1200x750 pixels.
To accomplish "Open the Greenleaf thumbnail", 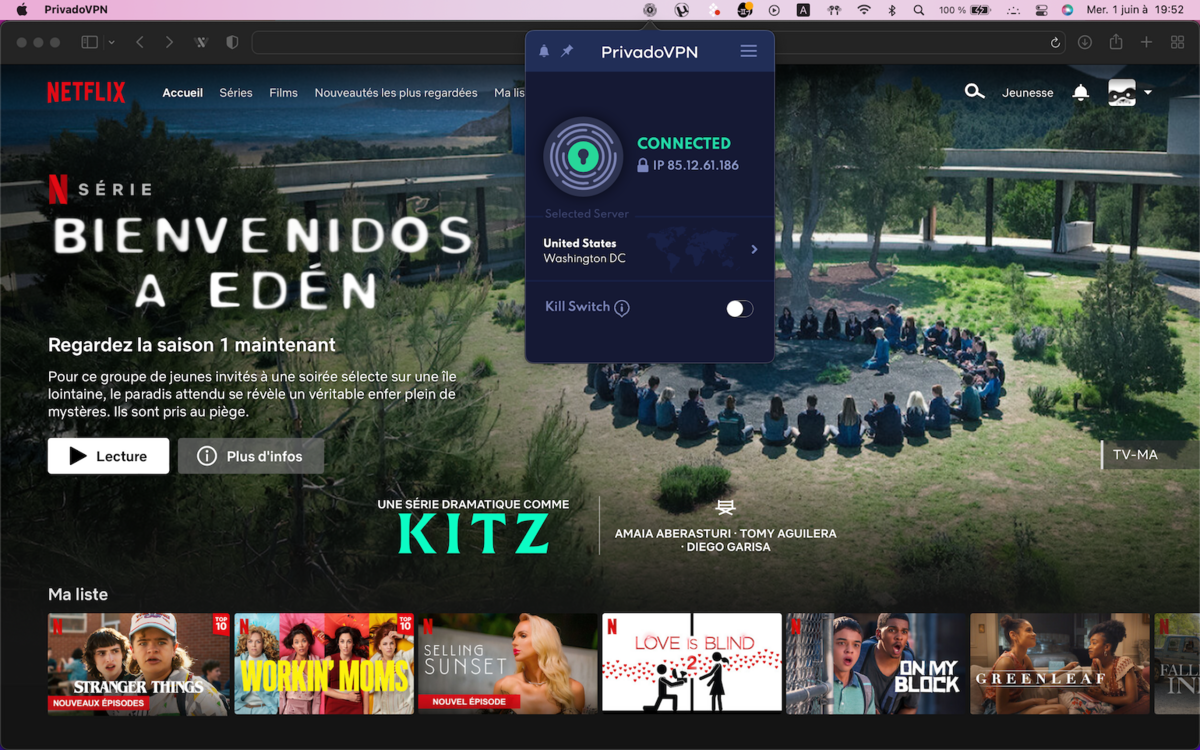I will [x=1060, y=664].
